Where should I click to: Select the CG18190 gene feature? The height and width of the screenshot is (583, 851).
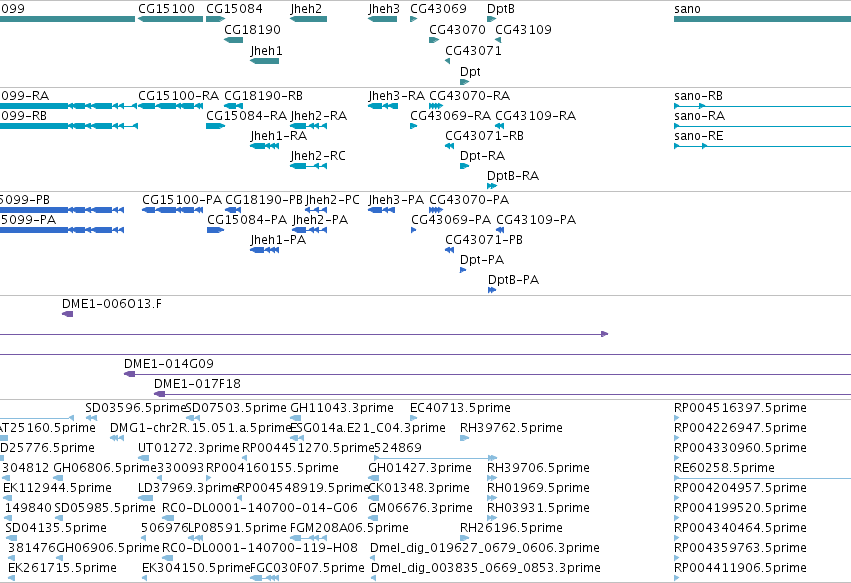233,40
